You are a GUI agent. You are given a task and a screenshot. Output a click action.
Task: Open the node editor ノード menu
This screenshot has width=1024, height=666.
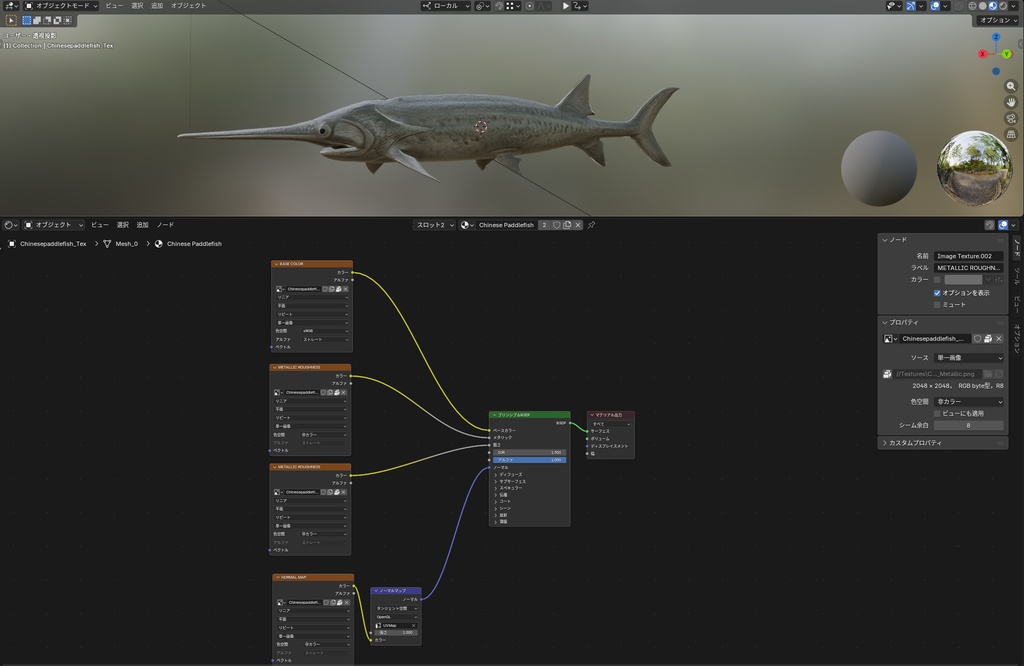pos(165,225)
